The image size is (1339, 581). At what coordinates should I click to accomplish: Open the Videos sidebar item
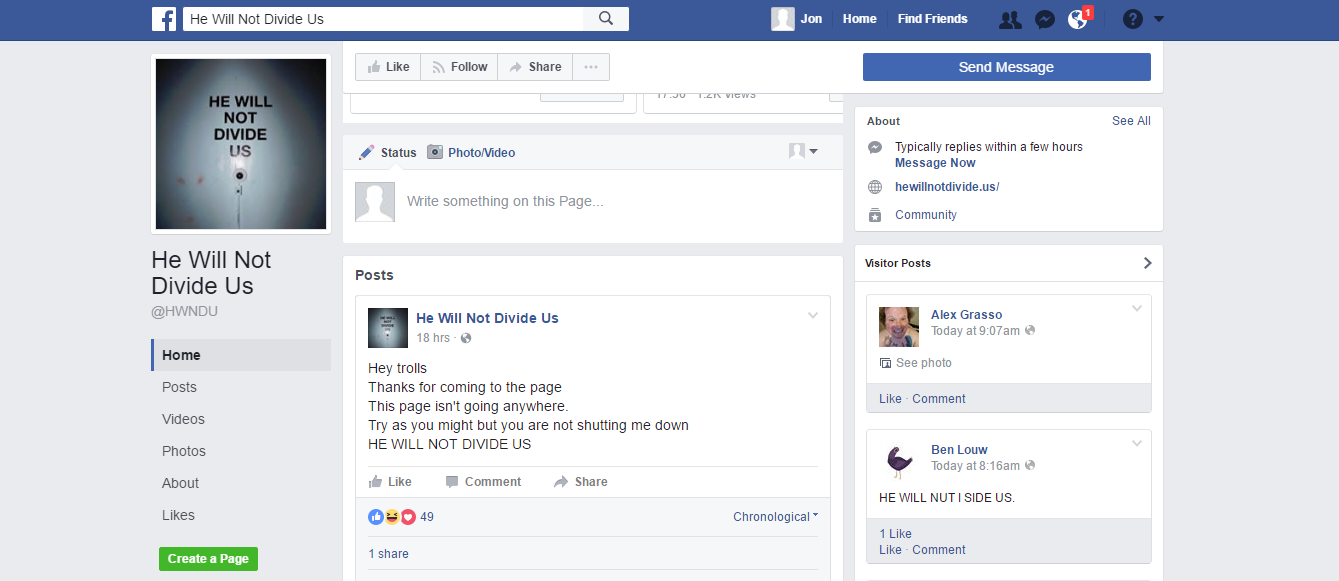point(241,419)
